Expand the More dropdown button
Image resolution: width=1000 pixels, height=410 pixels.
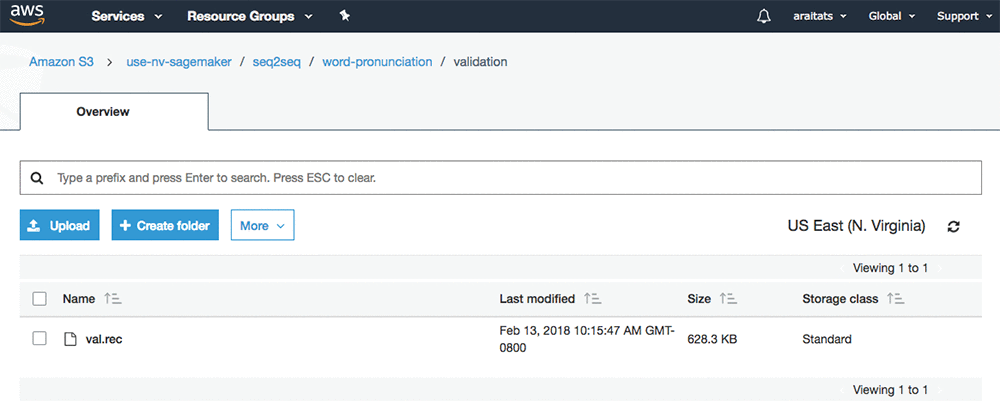coord(262,226)
